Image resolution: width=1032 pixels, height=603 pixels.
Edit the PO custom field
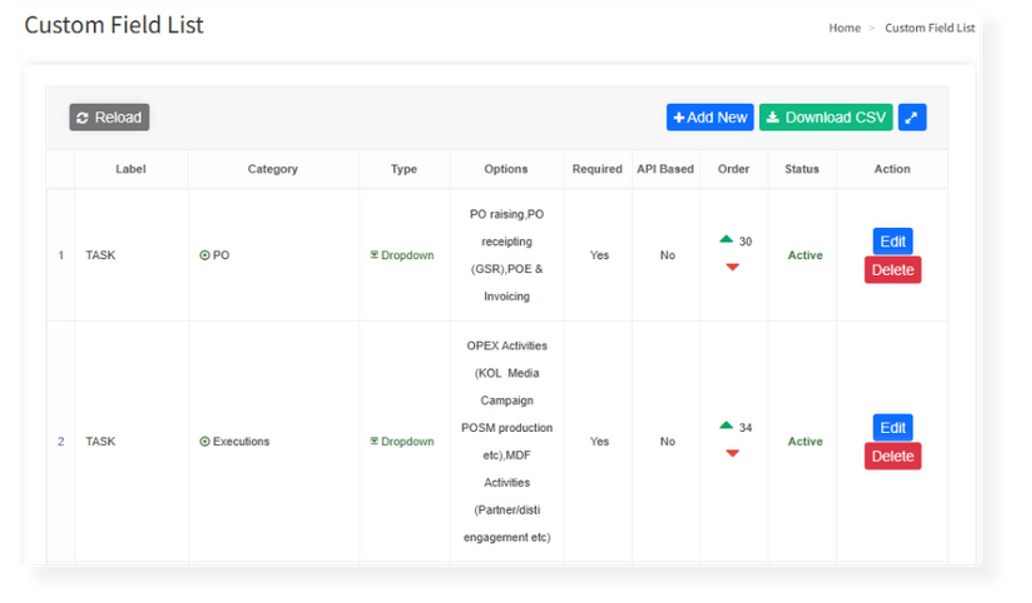pyautogui.click(x=893, y=241)
